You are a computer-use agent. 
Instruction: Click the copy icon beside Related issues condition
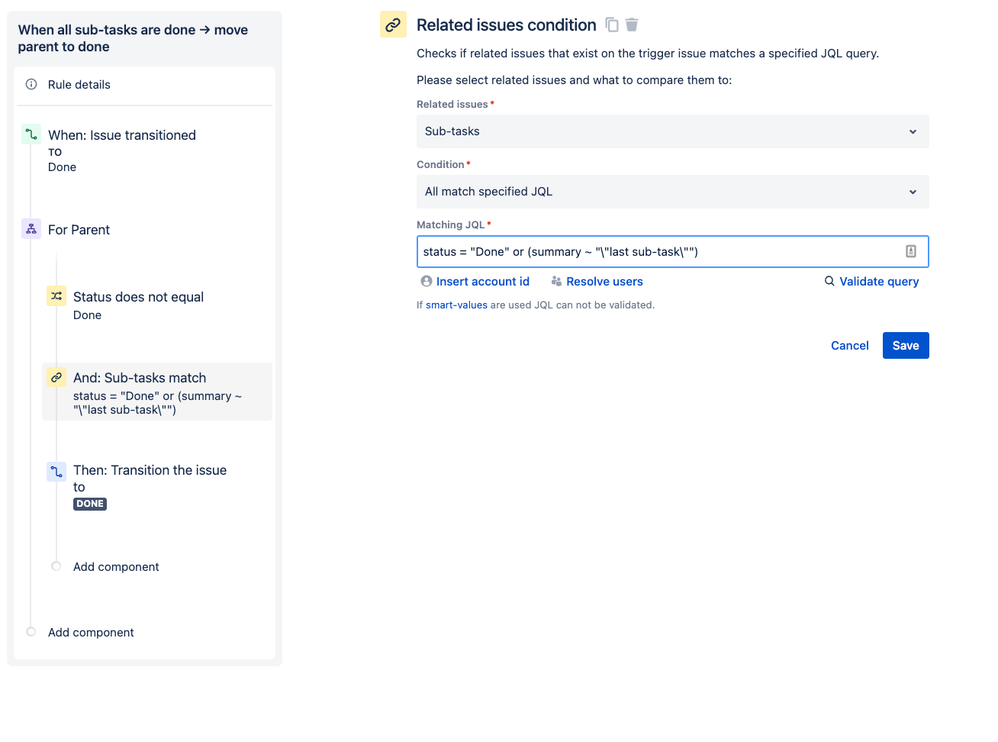612,25
